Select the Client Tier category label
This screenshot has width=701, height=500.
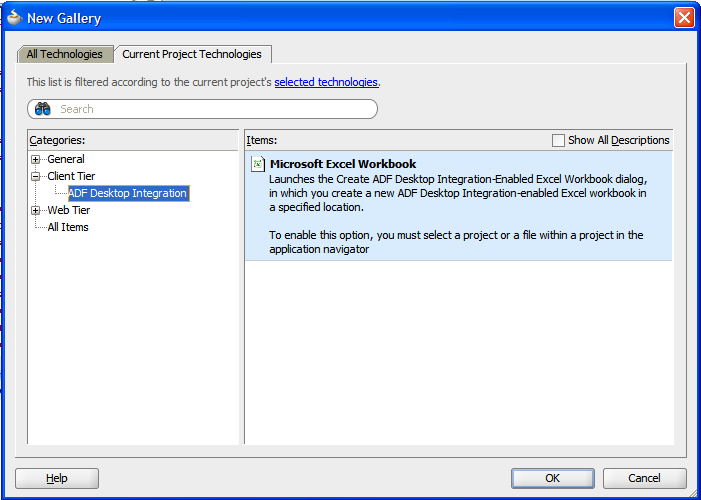click(71, 176)
